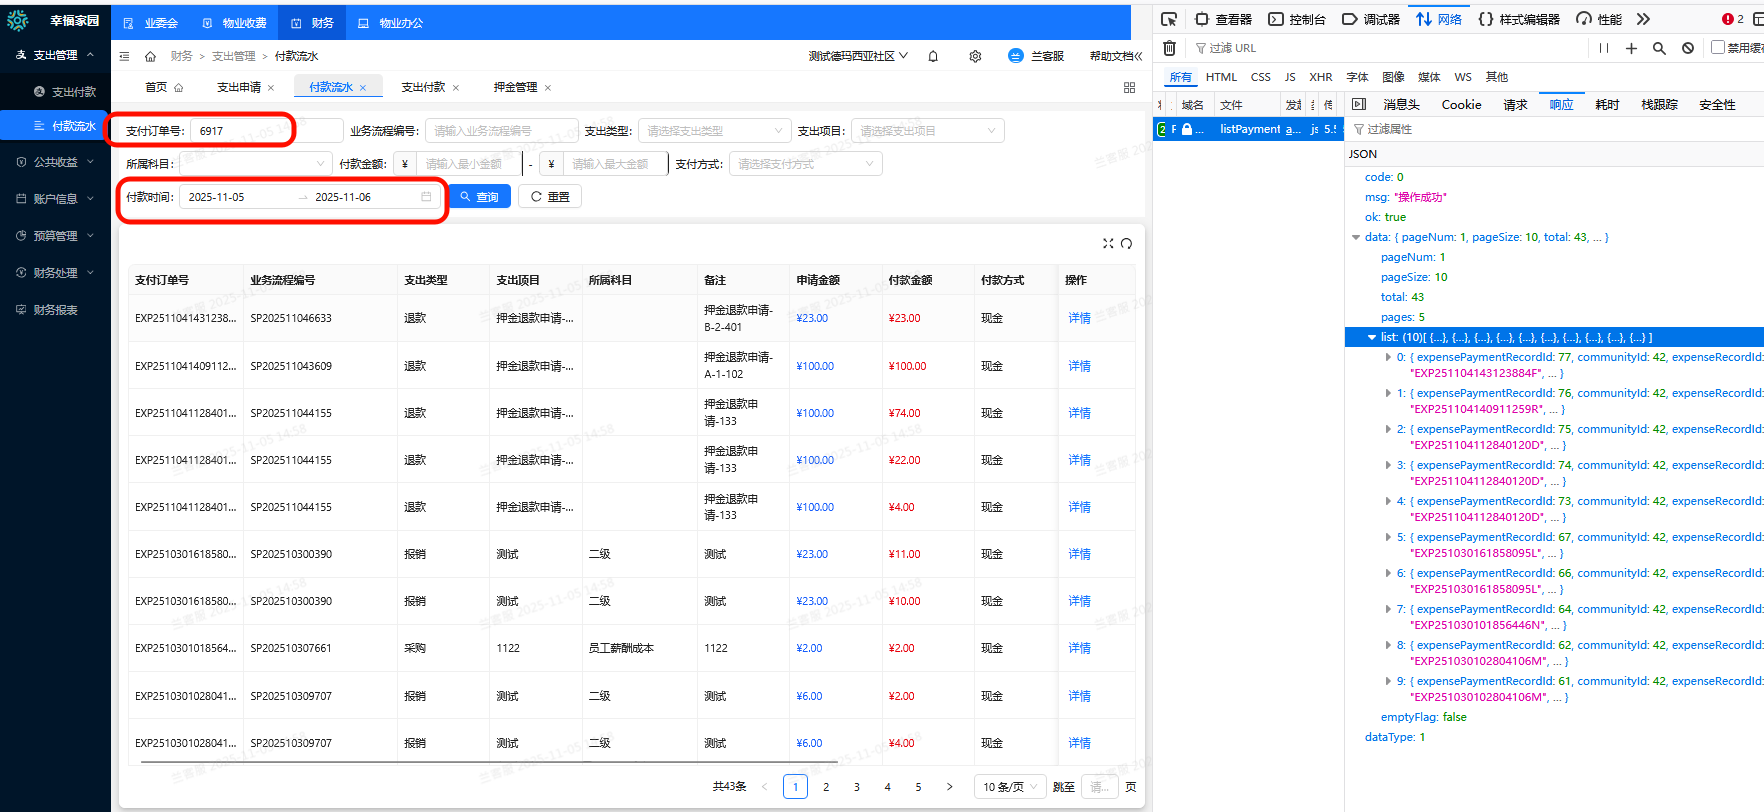This screenshot has width=1764, height=812.
Task: Toggle the network request list pane icon
Action: click(1359, 104)
